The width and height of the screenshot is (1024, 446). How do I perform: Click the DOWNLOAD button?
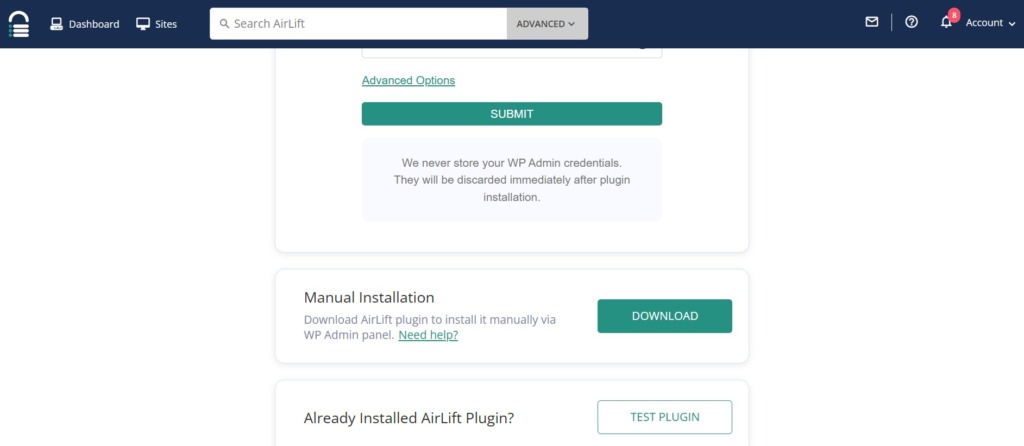coord(665,316)
